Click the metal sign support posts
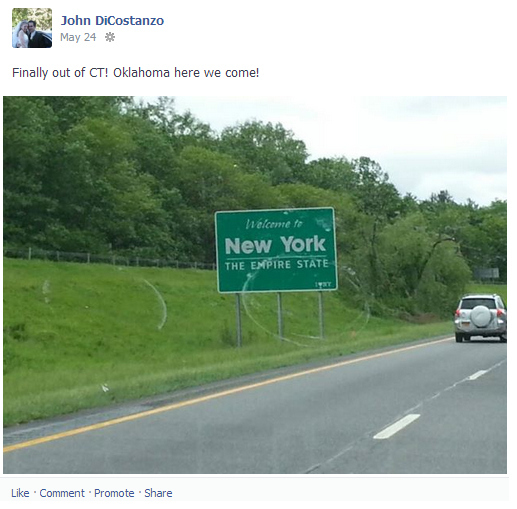This screenshot has height=509, width=517. tap(280, 317)
